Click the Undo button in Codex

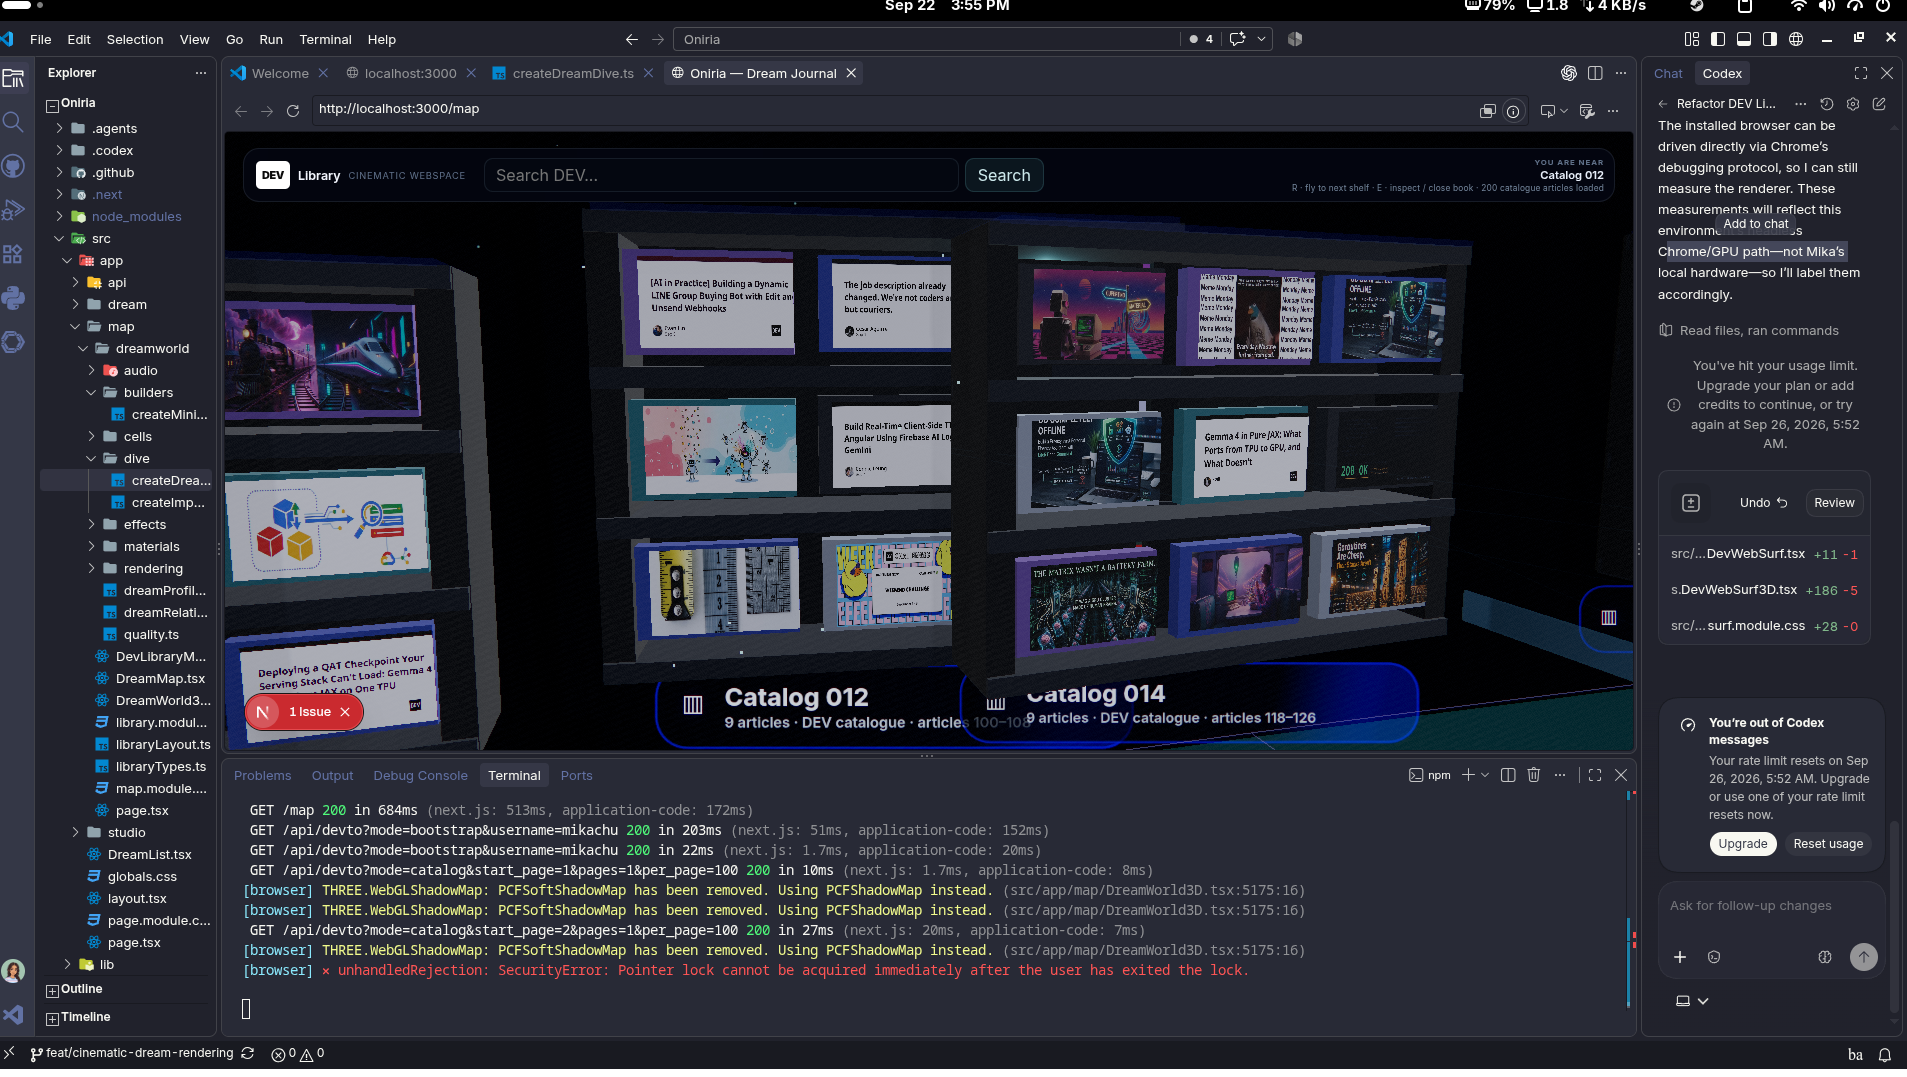pyautogui.click(x=1763, y=503)
